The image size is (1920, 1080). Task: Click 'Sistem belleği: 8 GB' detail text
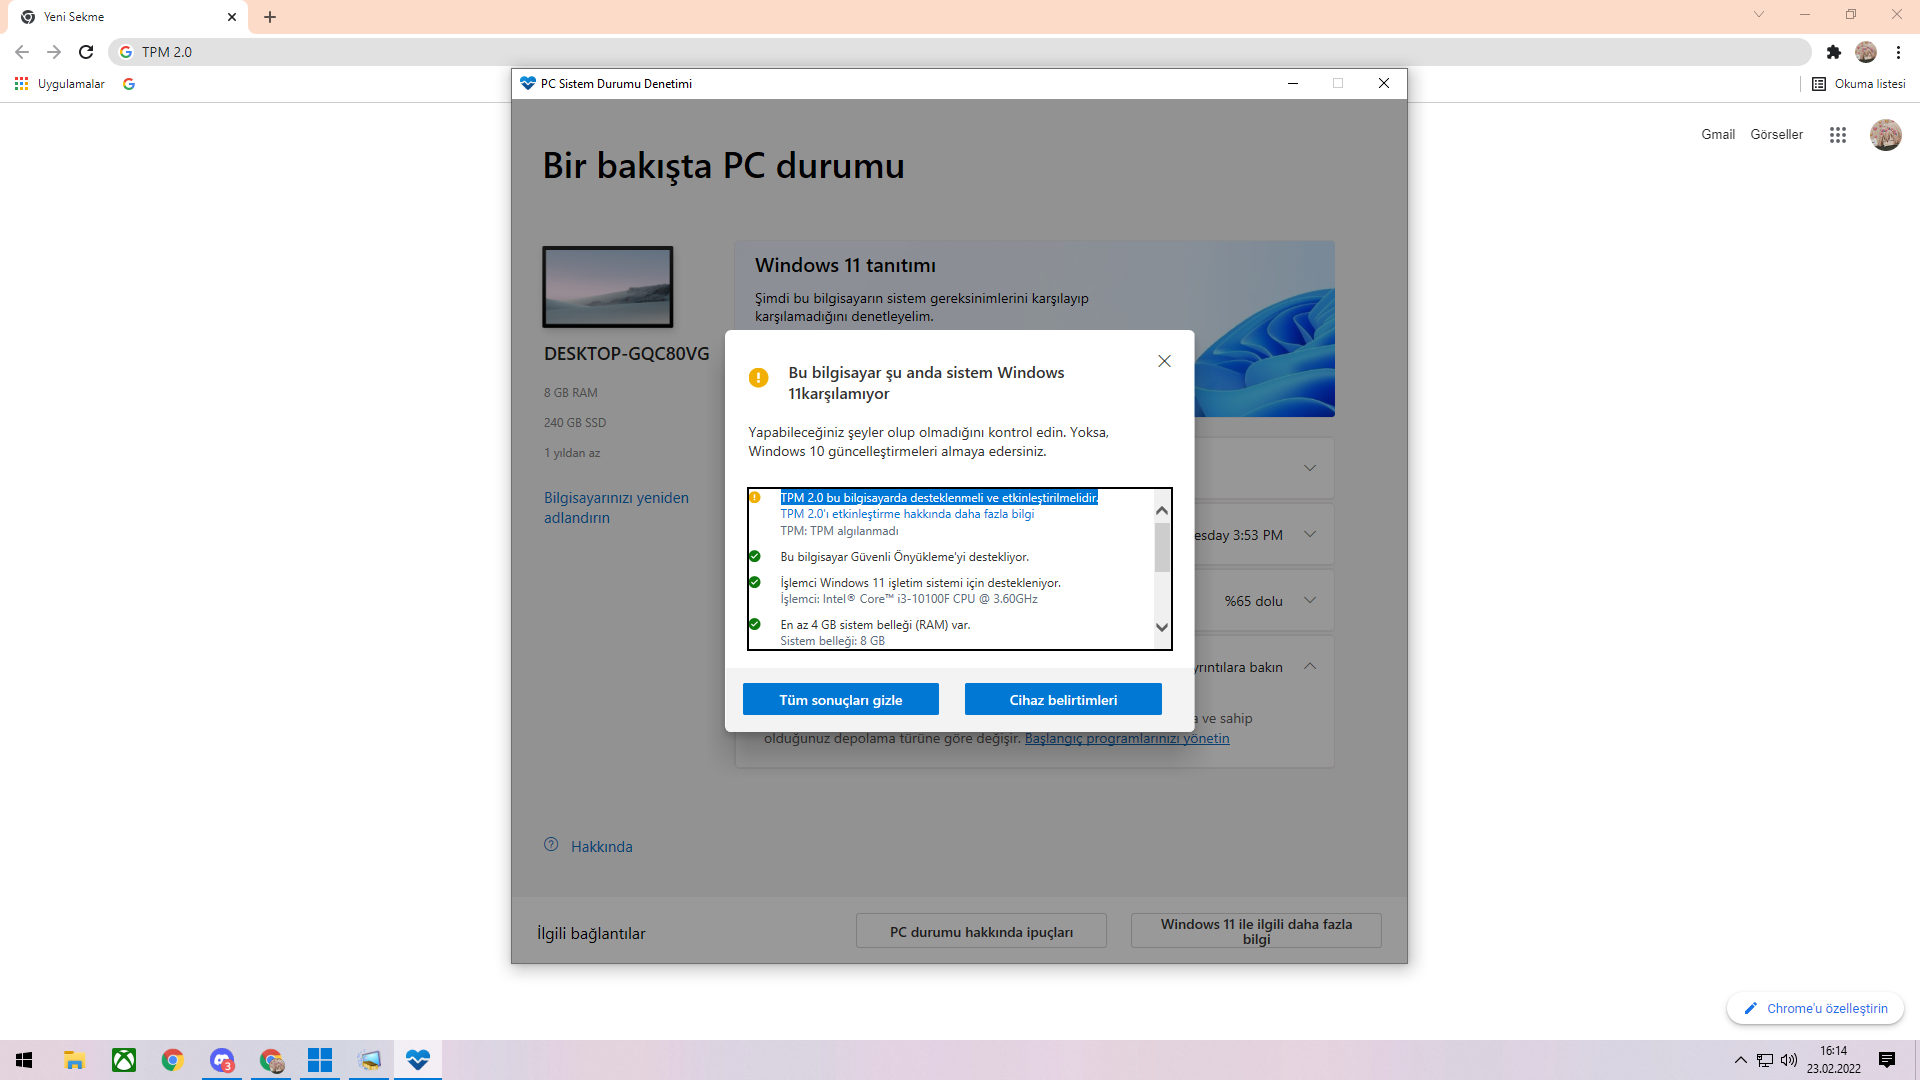tap(832, 641)
